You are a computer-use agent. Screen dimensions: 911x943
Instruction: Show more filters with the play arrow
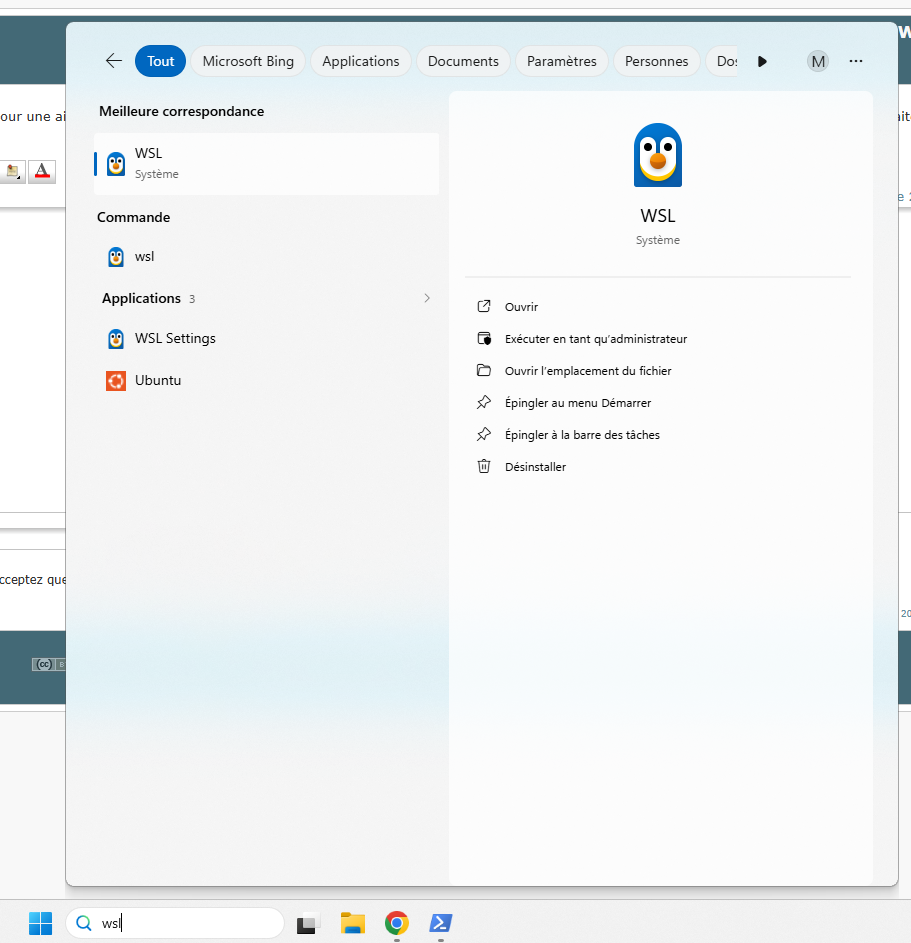[762, 61]
